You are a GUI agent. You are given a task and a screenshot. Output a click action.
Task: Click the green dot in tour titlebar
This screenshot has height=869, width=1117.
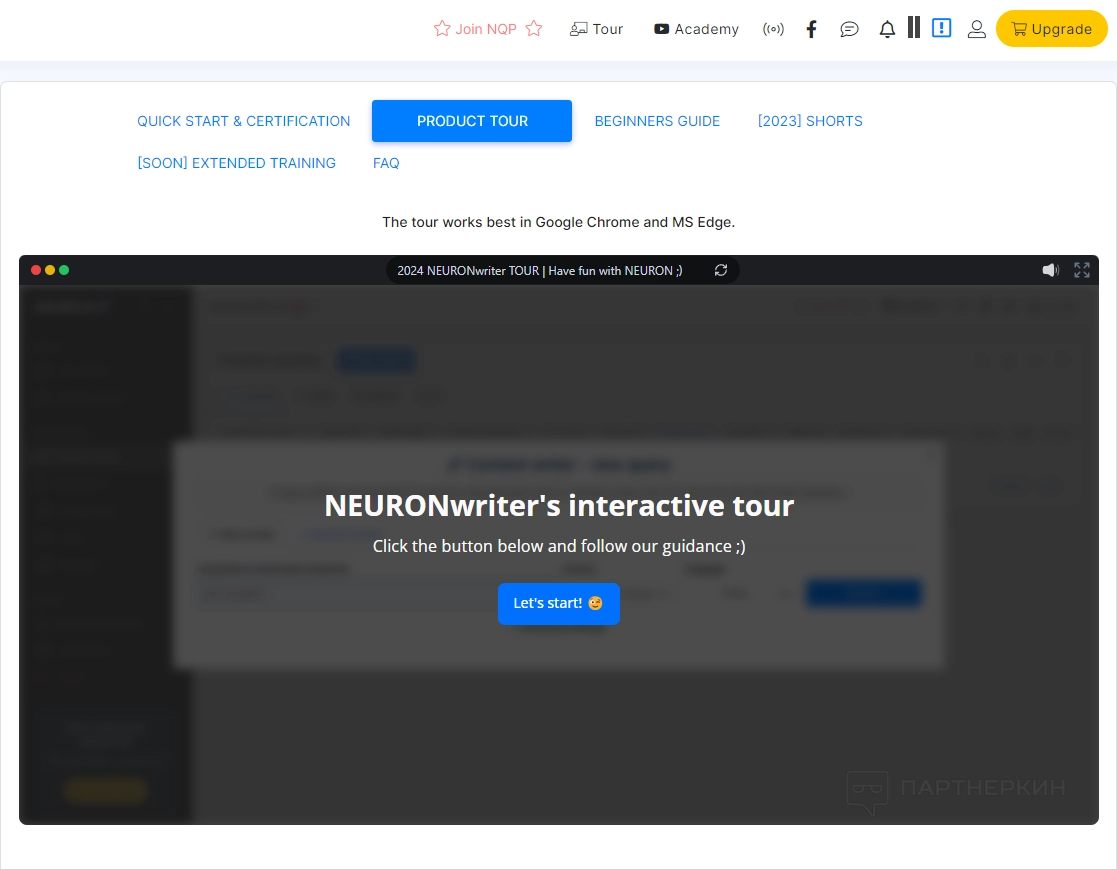point(64,270)
